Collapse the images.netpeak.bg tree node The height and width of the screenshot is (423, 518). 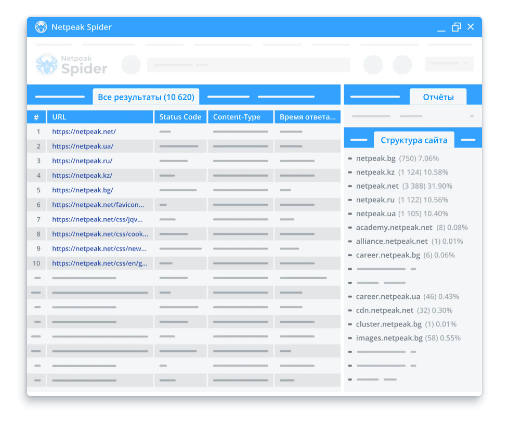(350, 338)
